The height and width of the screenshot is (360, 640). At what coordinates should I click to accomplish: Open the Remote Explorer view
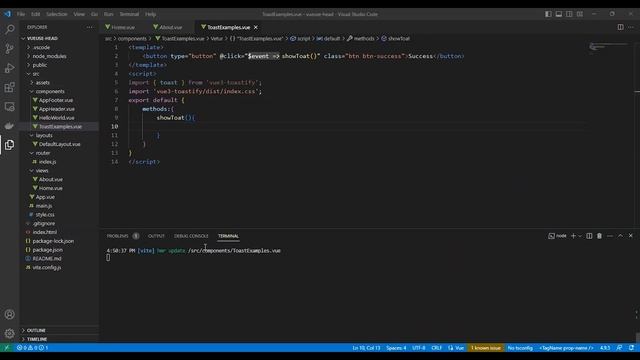pos(9,107)
